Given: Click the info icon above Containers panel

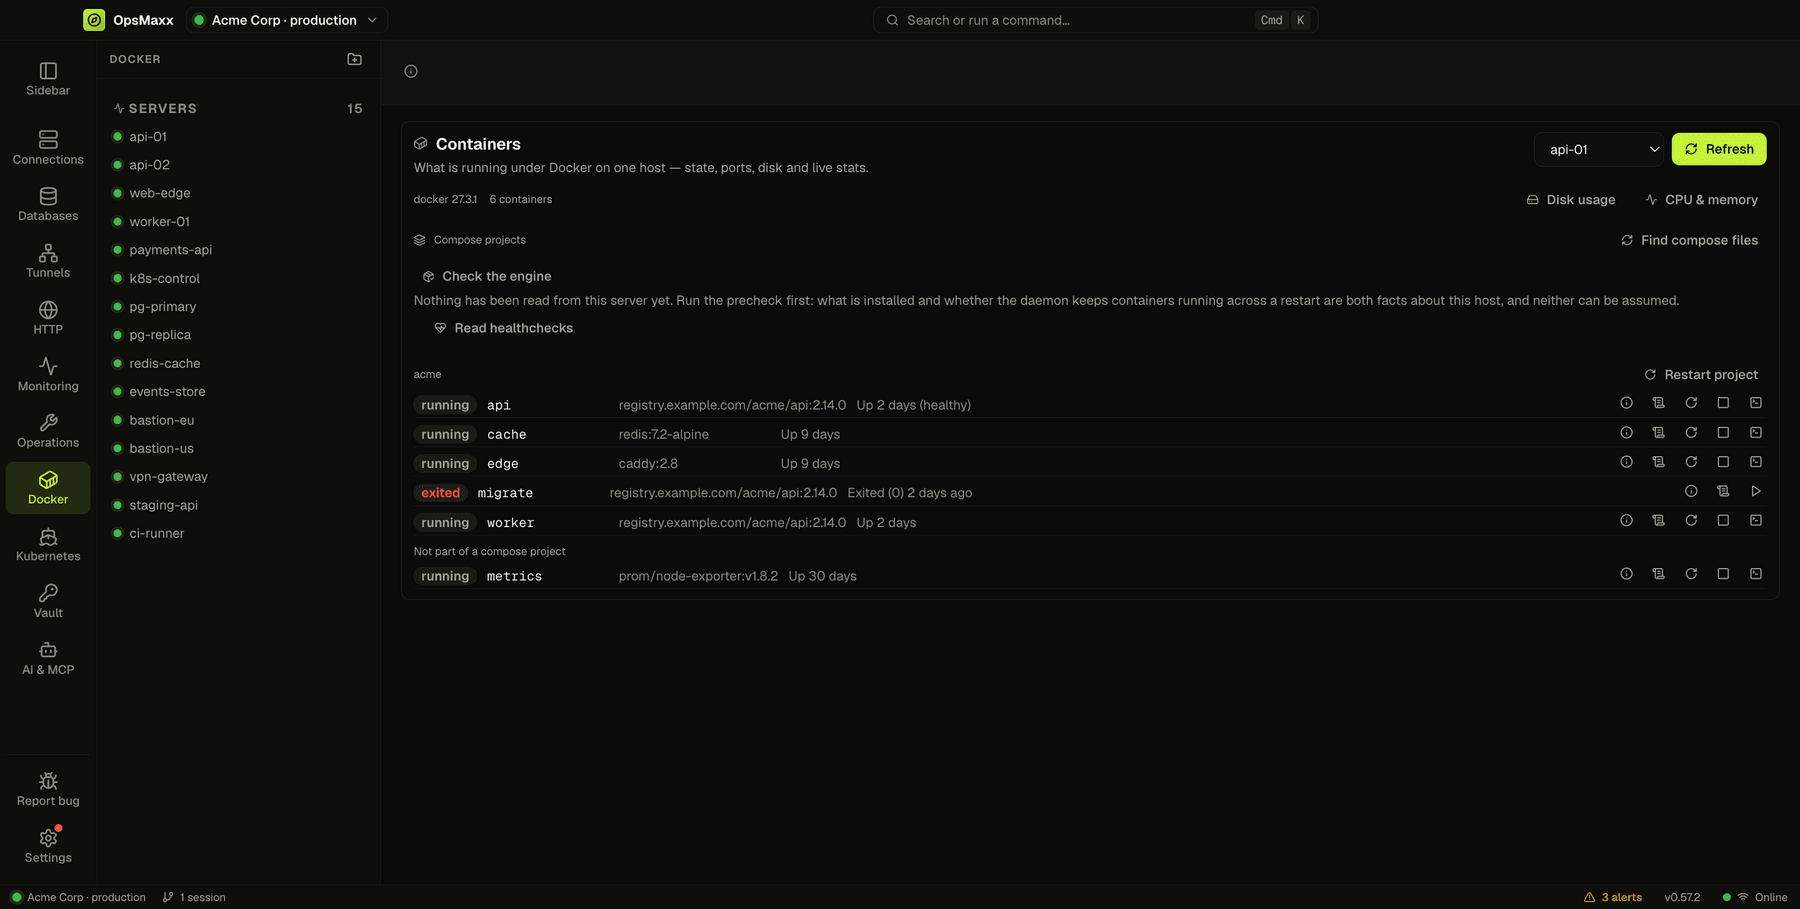Looking at the screenshot, I should [411, 71].
